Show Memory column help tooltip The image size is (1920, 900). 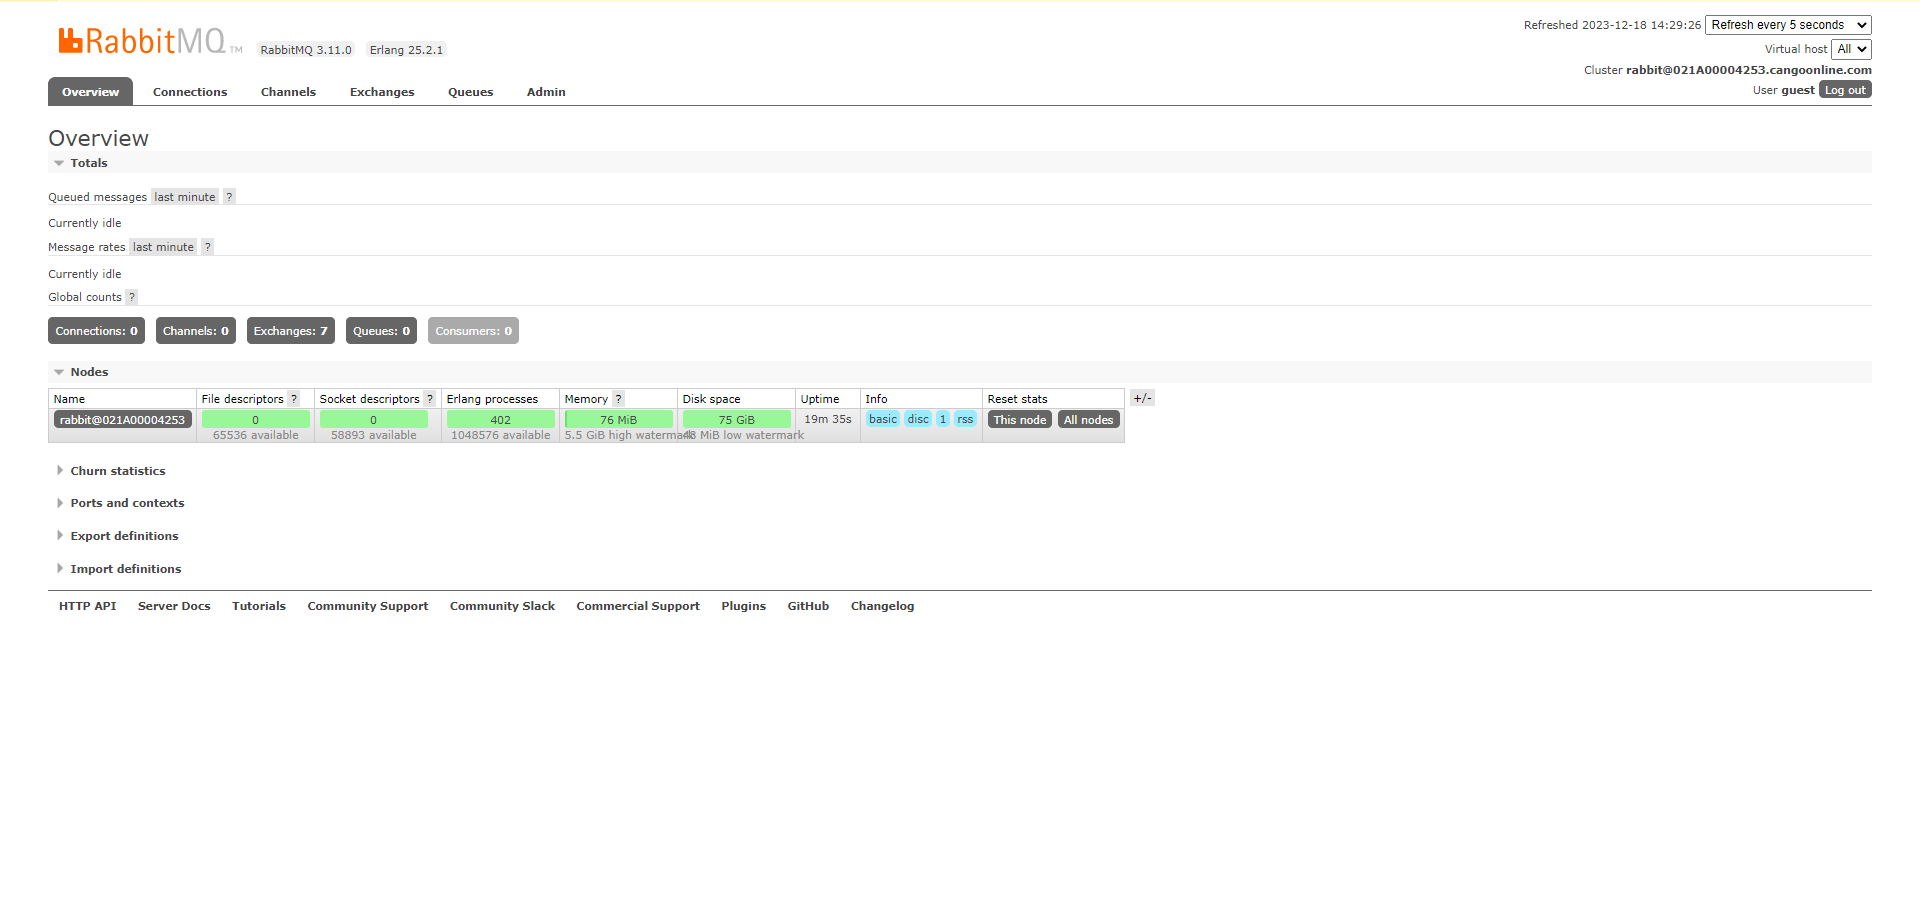pyautogui.click(x=618, y=399)
